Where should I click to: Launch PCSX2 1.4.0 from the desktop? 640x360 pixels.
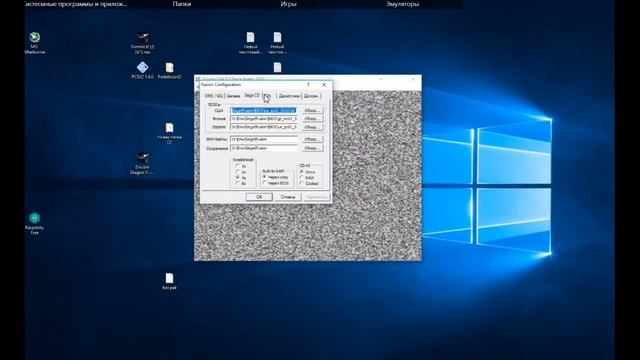pyautogui.click(x=142, y=70)
